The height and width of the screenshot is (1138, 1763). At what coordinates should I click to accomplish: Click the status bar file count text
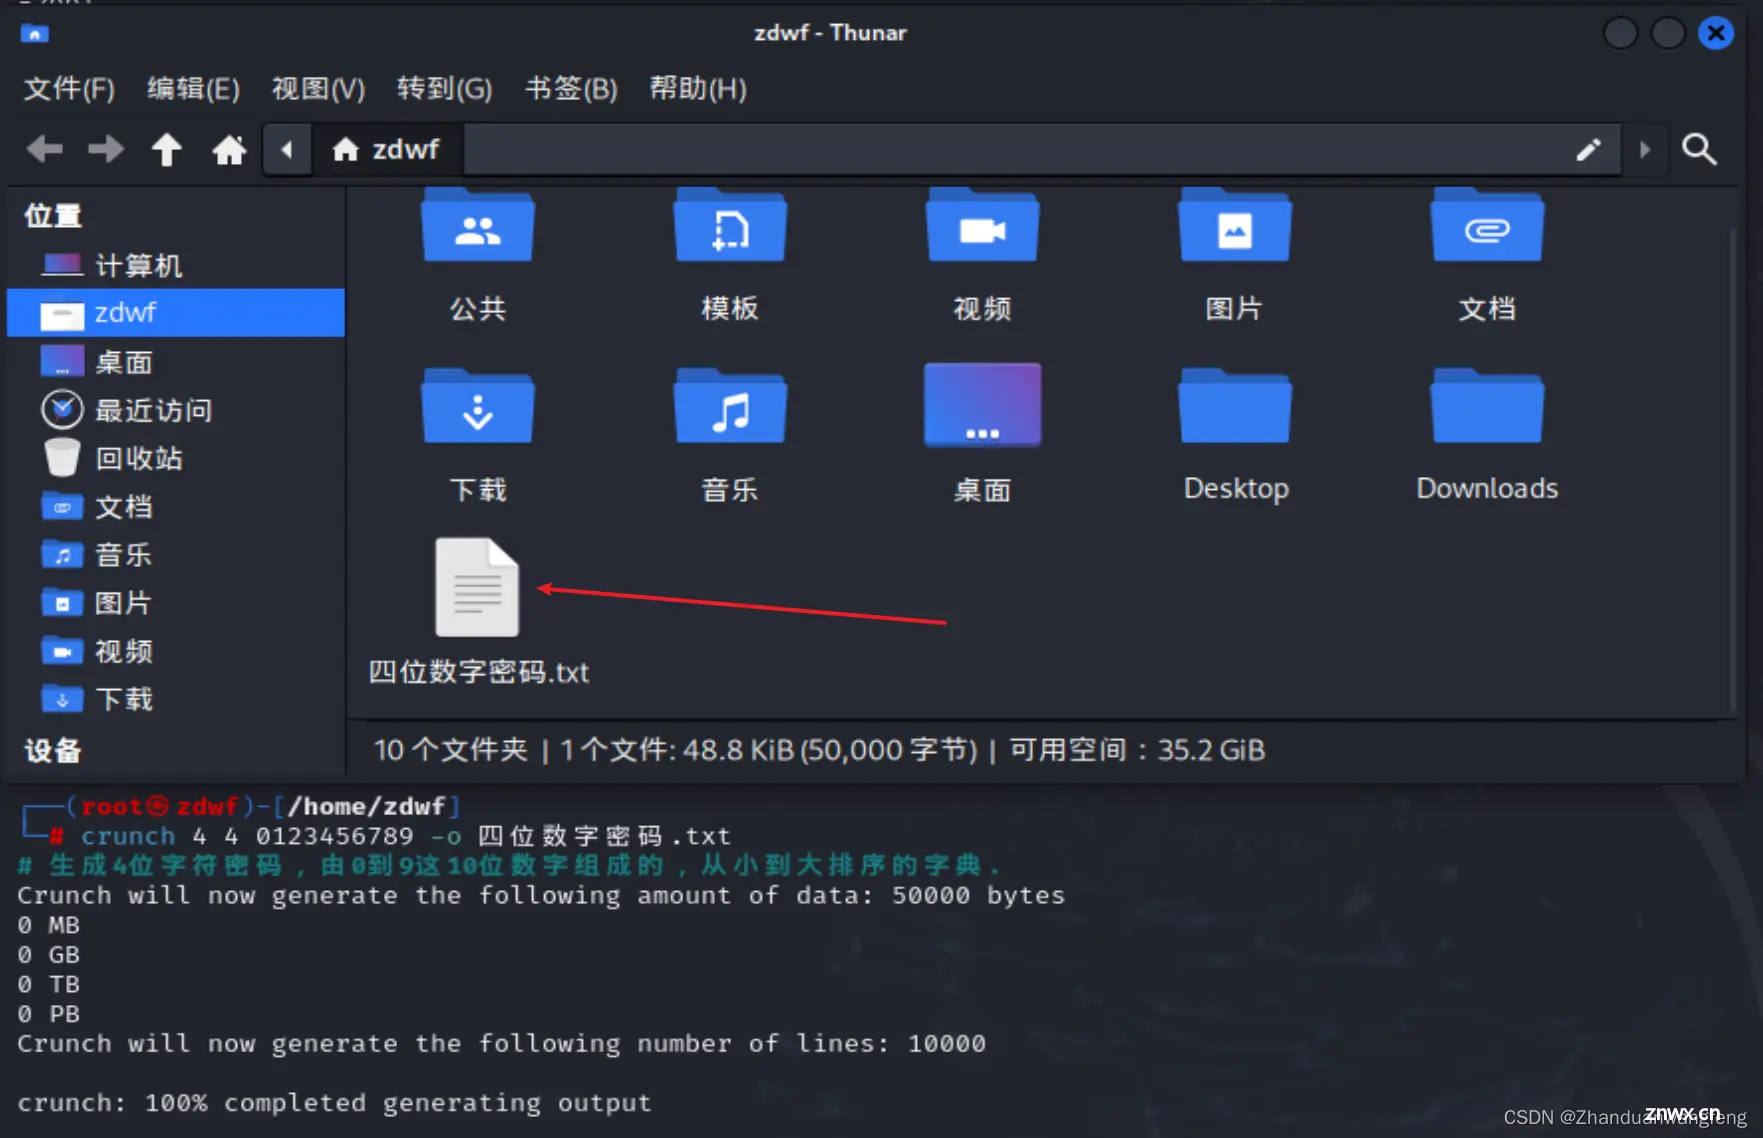pos(819,750)
